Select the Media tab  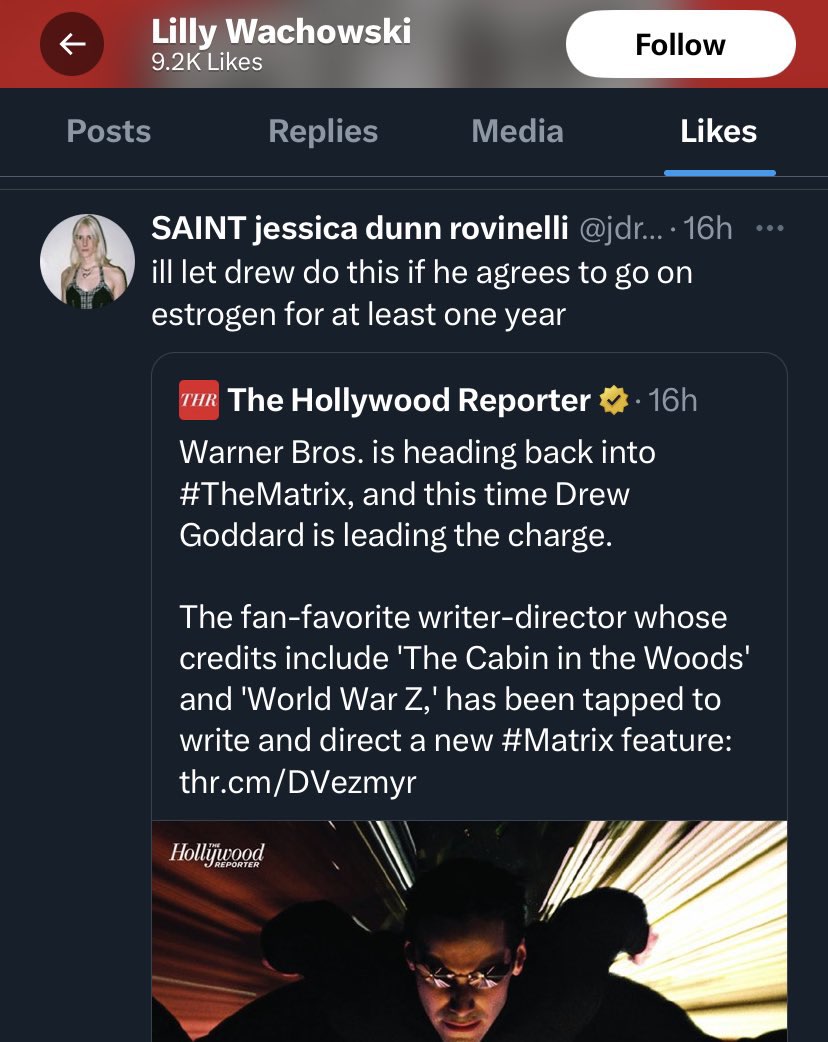point(517,131)
